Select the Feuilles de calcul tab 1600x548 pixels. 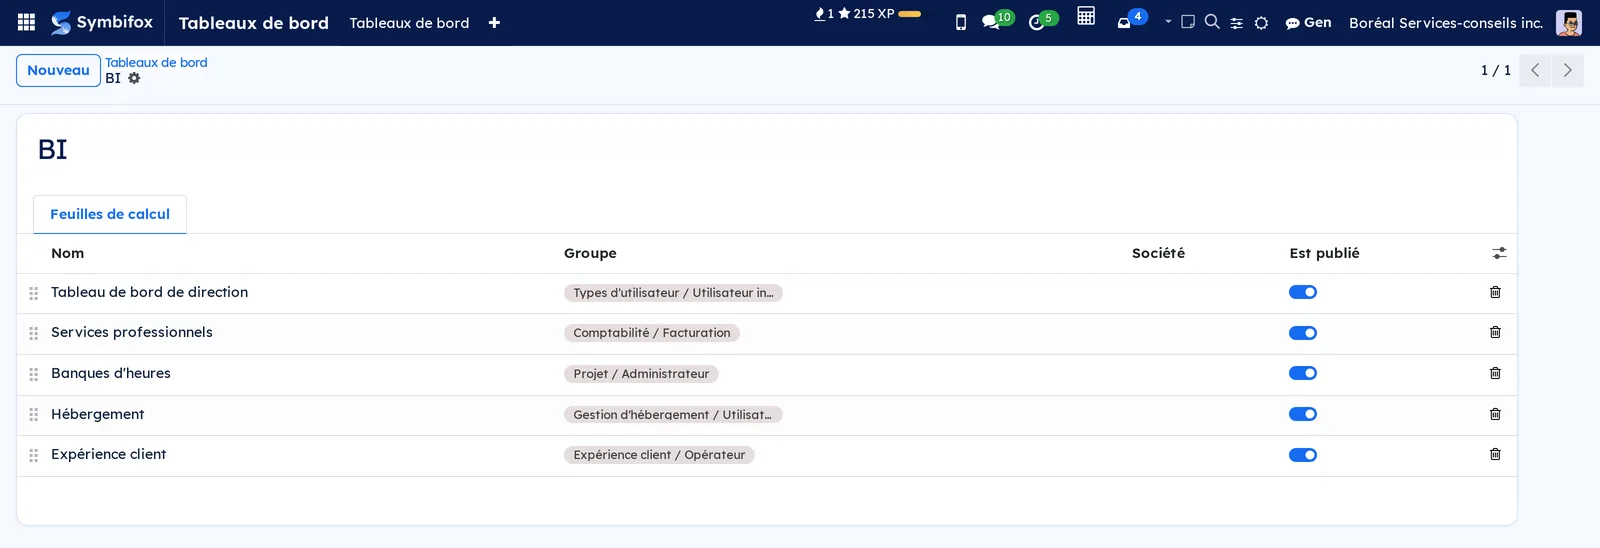pyautogui.click(x=110, y=214)
